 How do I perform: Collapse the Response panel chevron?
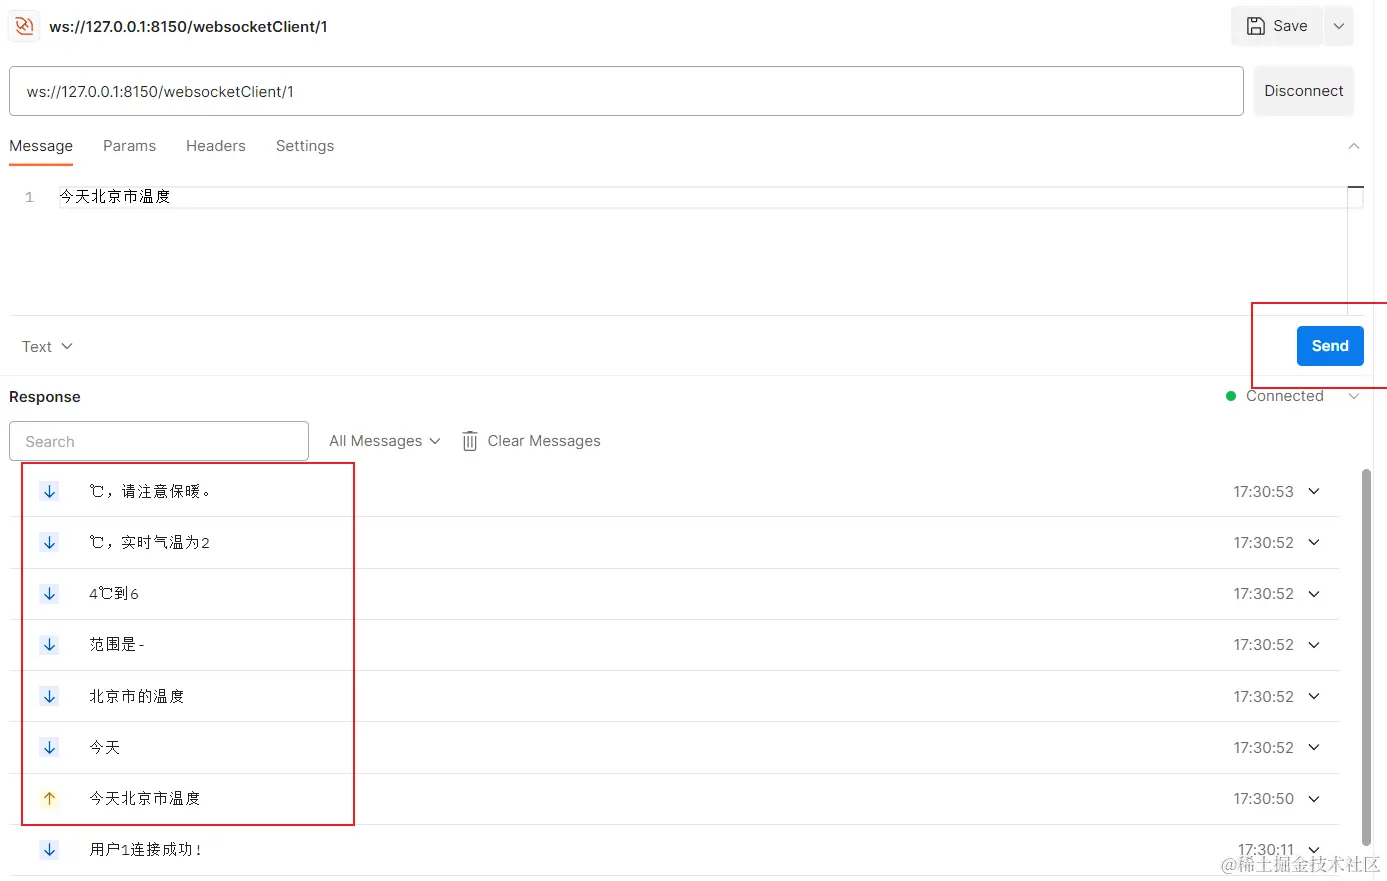pyautogui.click(x=1354, y=396)
